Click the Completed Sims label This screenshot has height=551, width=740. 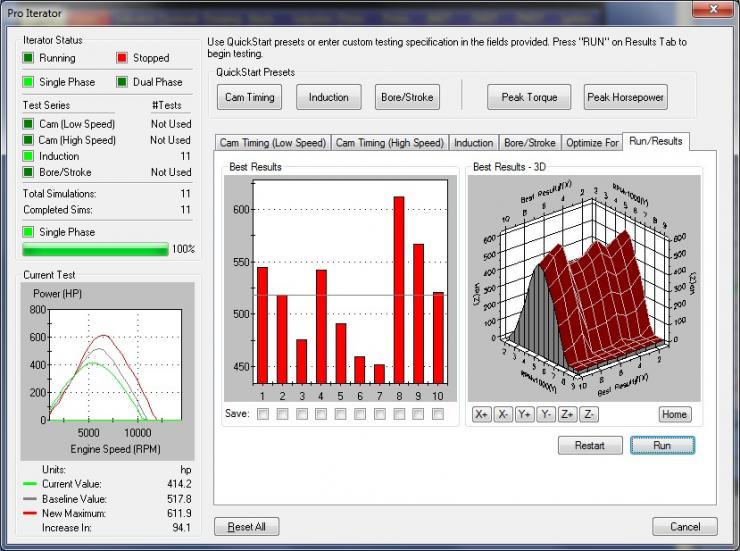[58, 209]
